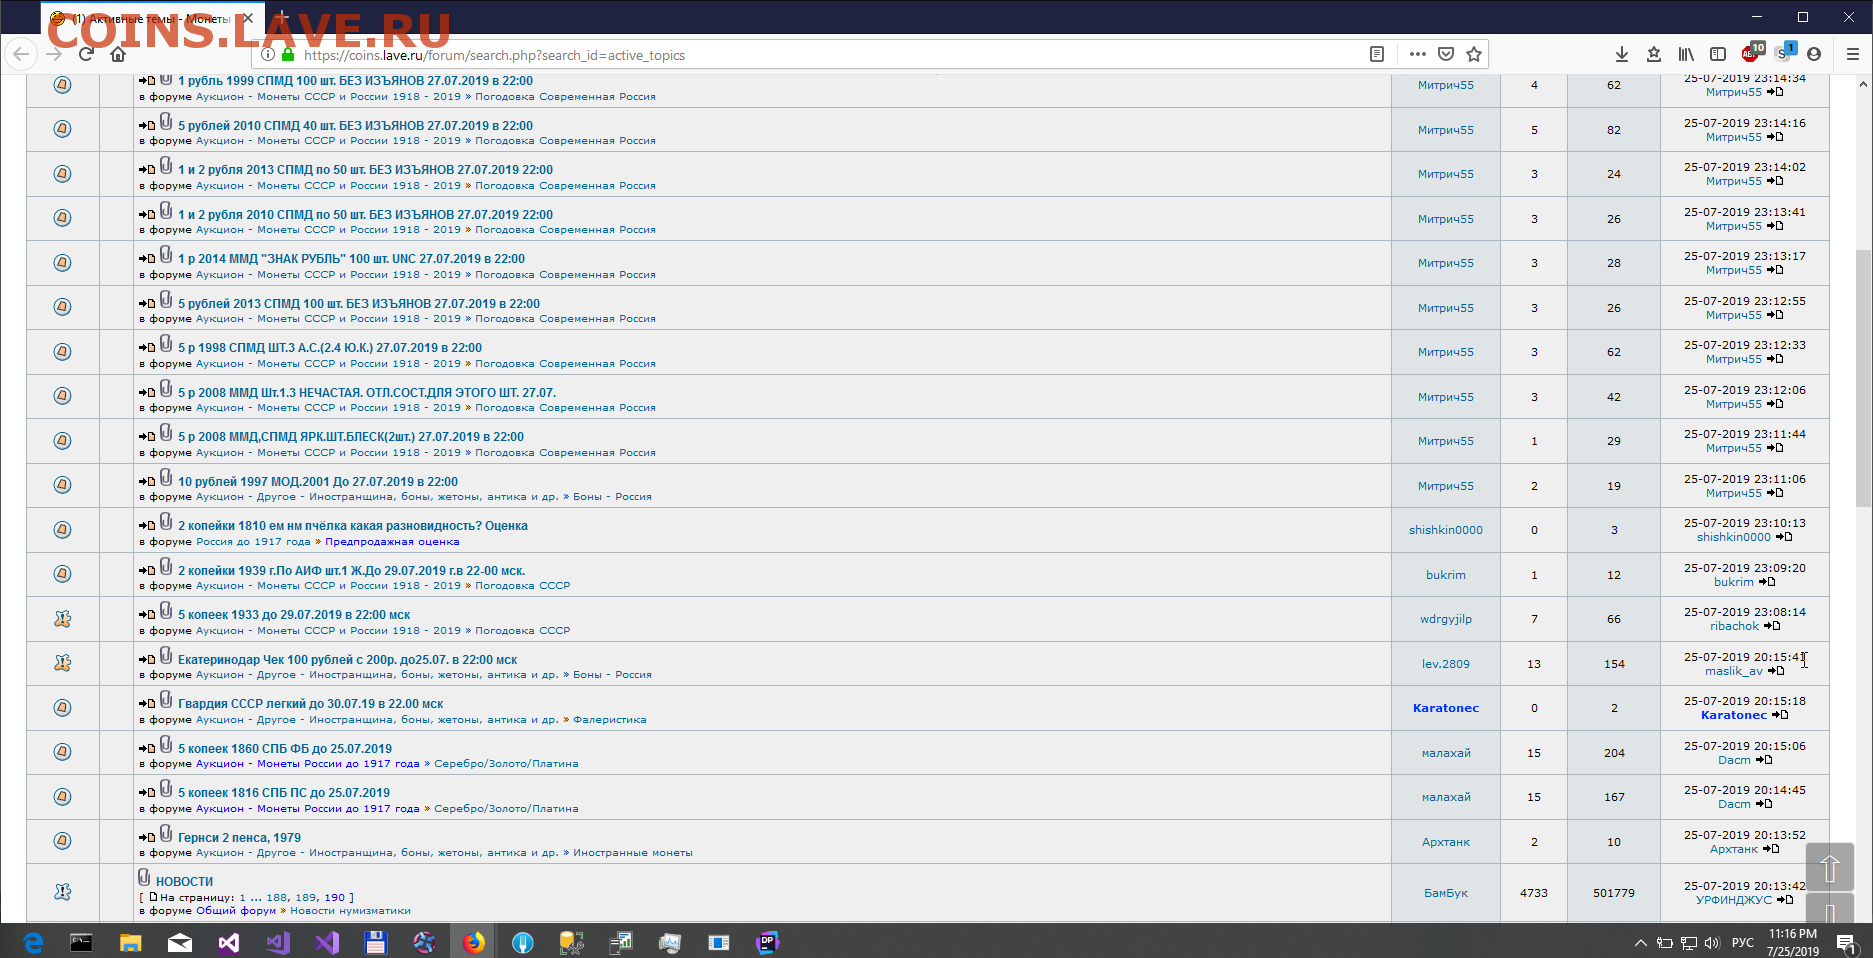The image size is (1873, 958).
Task: Open the Mail app from taskbar
Action: pos(180,942)
